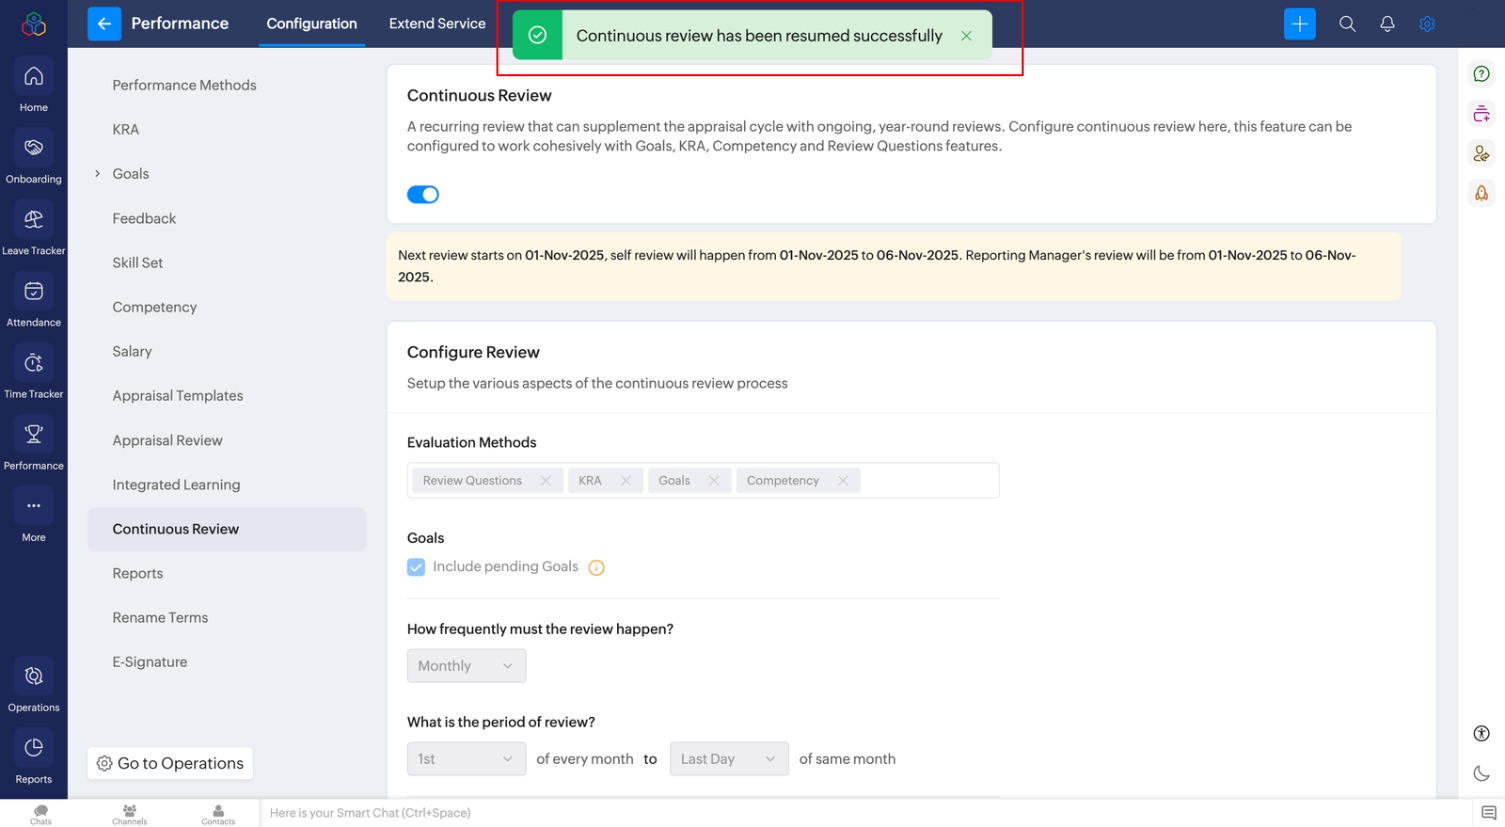Toggle the Continuous Review switch
The width and height of the screenshot is (1505, 827).
[x=423, y=194]
